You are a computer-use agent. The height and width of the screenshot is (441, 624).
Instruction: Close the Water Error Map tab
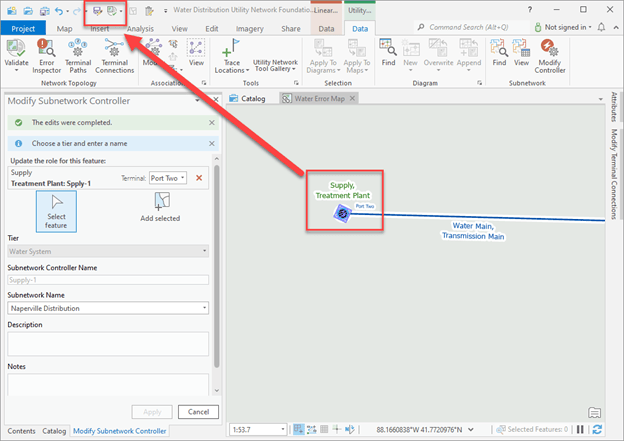(352, 98)
